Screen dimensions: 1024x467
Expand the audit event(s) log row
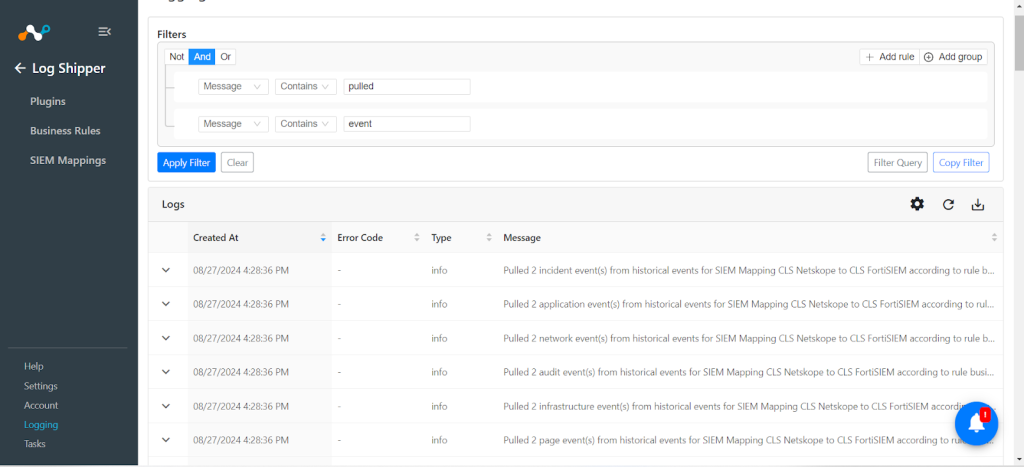(x=166, y=372)
